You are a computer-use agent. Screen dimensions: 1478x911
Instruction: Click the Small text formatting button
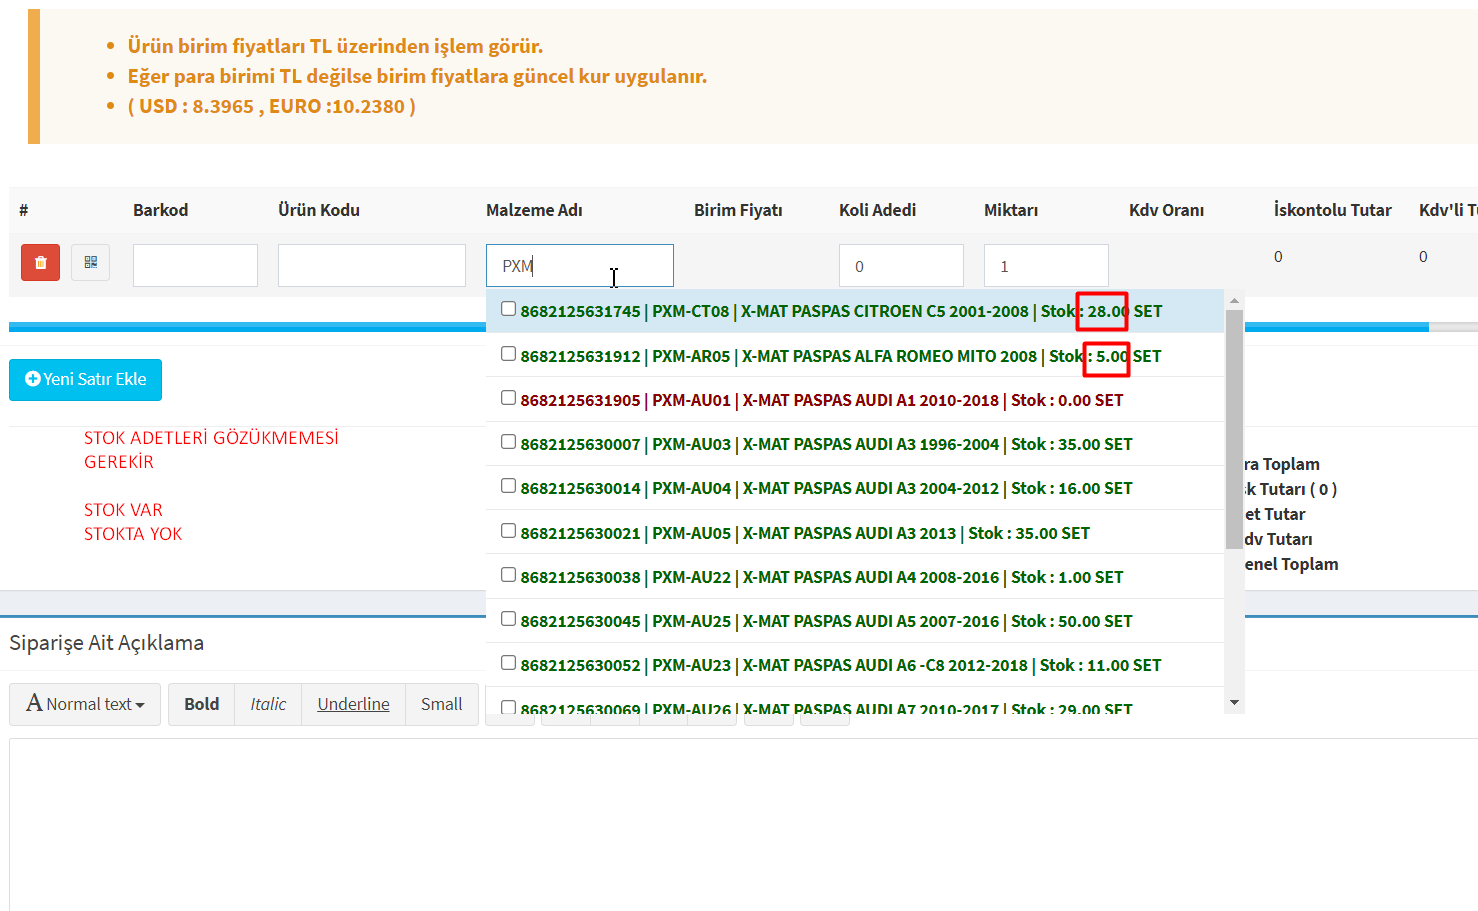[441, 704]
